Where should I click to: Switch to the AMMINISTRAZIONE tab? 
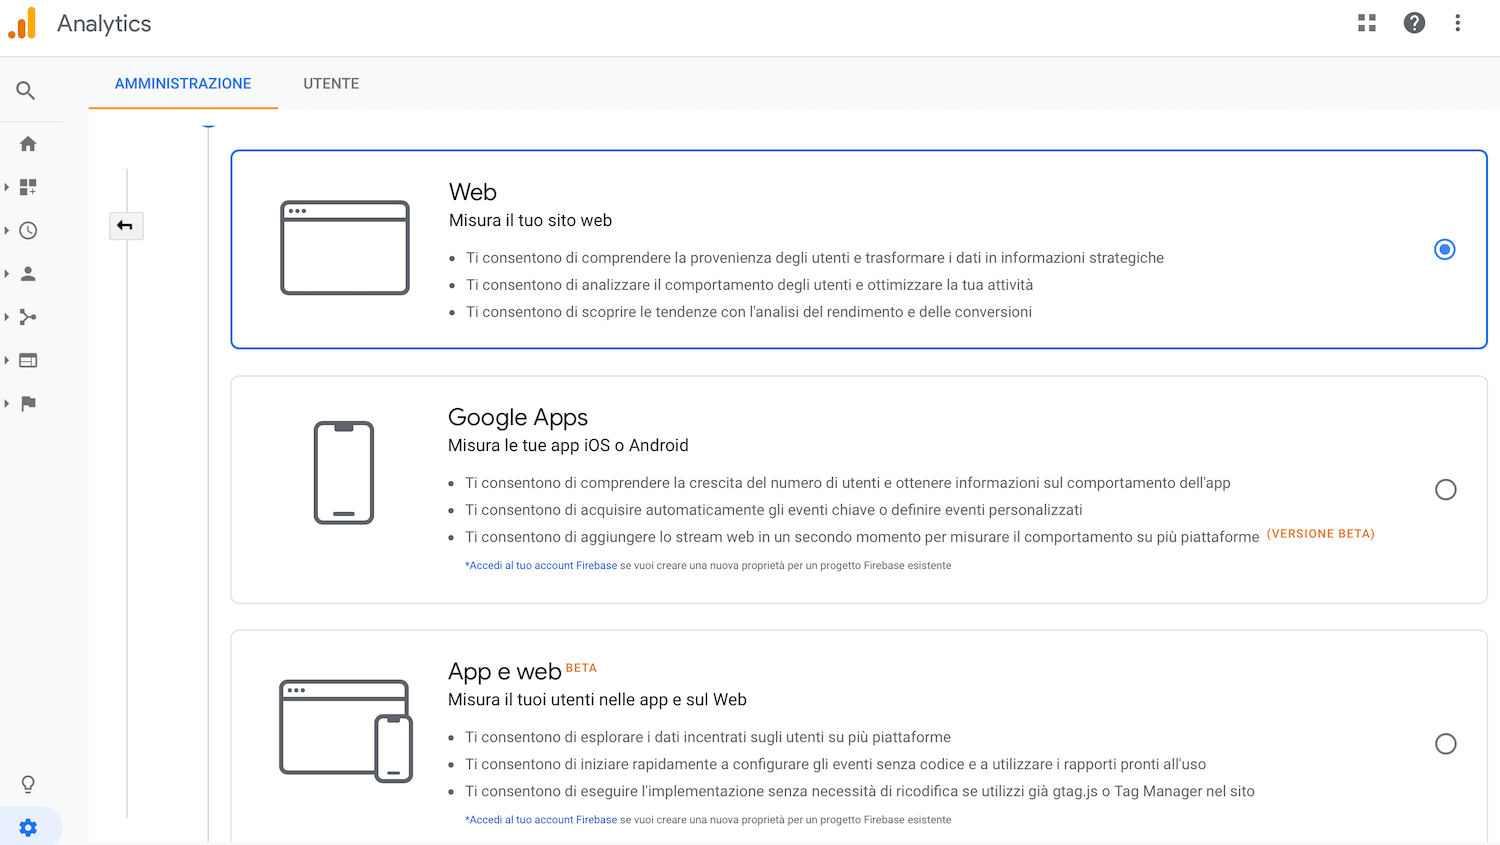pos(183,84)
